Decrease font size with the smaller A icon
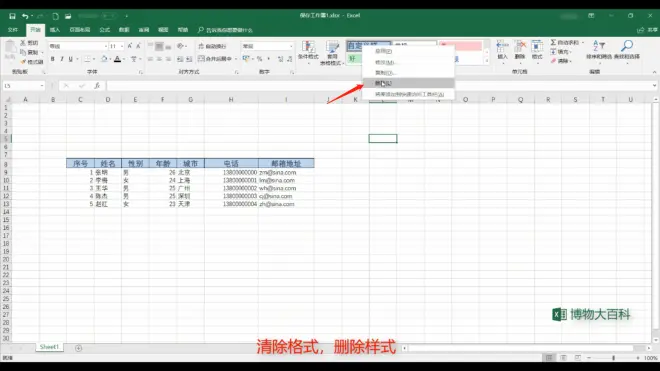The image size is (660, 371). coord(138,46)
